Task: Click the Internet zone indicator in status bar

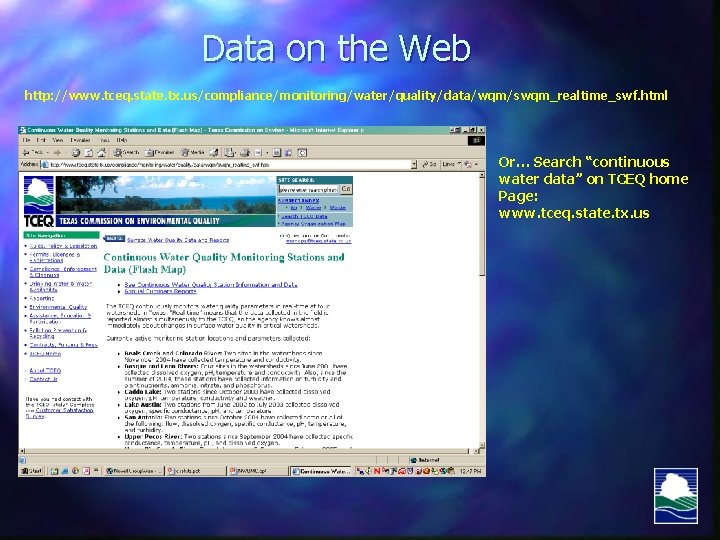Action: click(425, 460)
